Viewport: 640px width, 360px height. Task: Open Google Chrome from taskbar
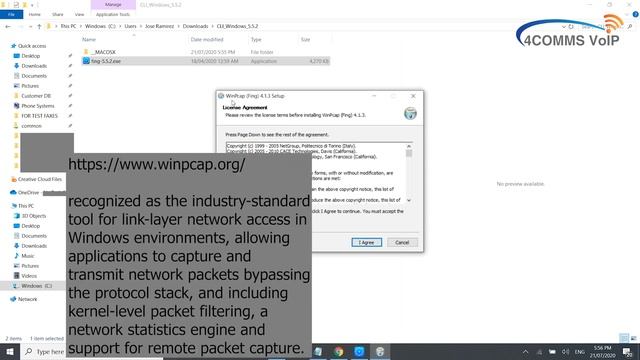[x=338, y=351]
